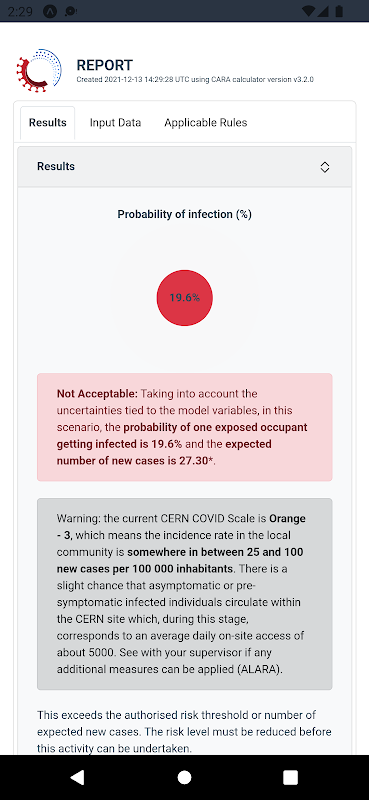Tap the Android home circle button
This screenshot has height=800, width=369.
[184, 777]
